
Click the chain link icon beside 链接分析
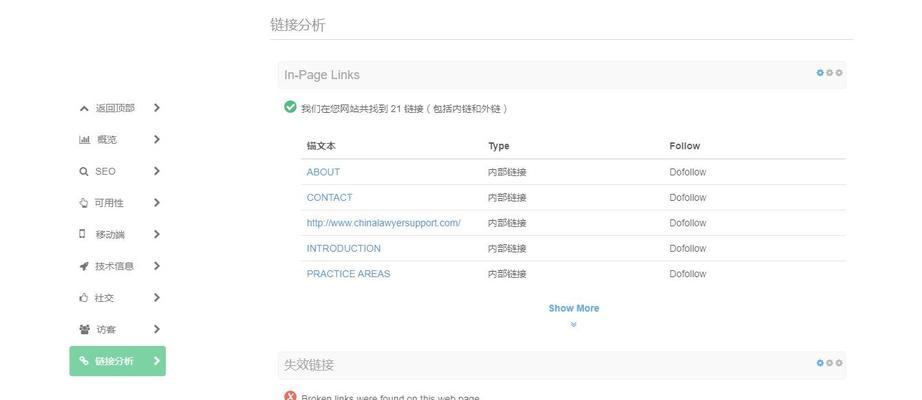click(83, 361)
